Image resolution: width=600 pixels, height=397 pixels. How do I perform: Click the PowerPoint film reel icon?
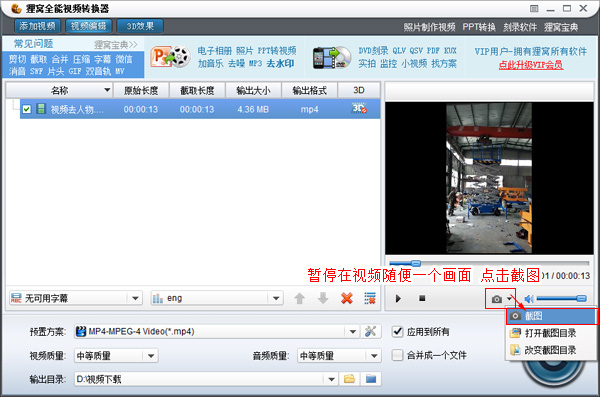(x=171, y=57)
